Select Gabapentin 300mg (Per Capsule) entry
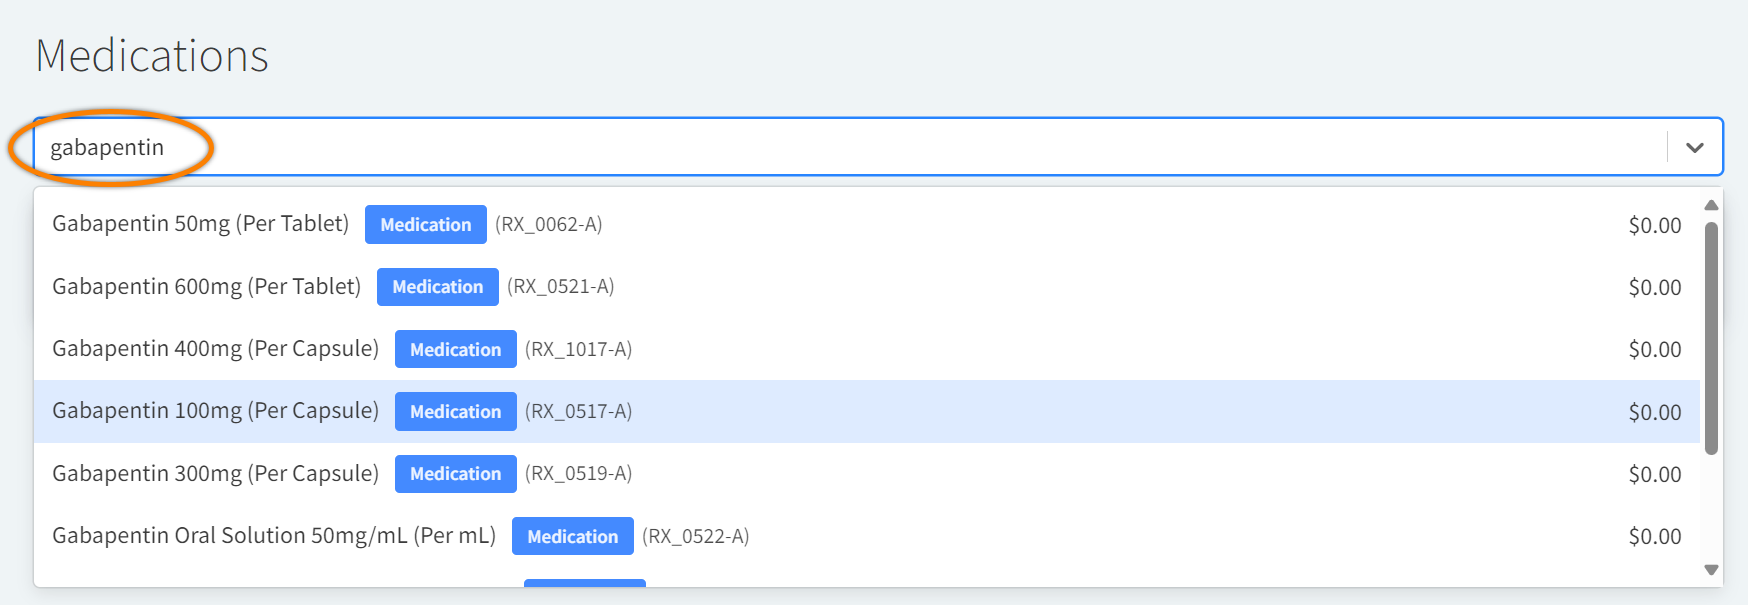Screen dimensions: 1748x605 click(x=215, y=474)
